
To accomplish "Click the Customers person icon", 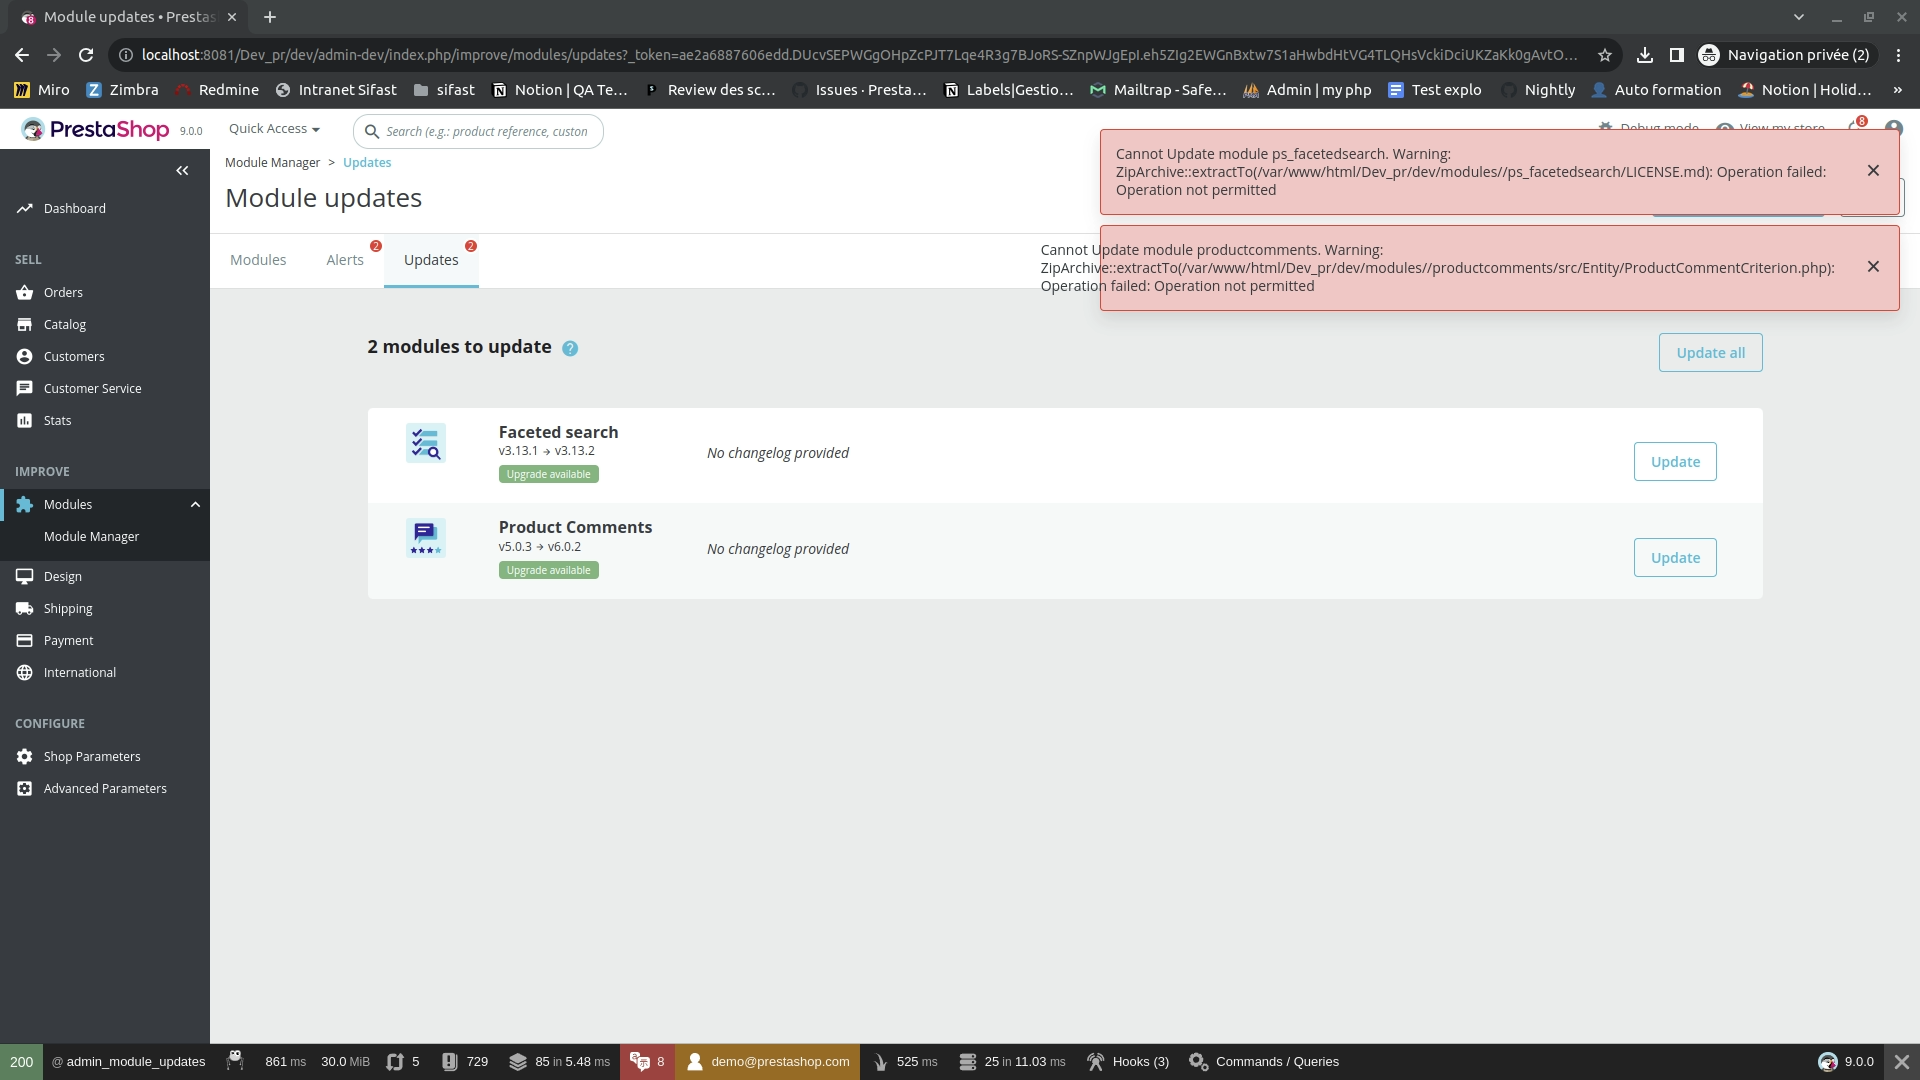I will point(24,356).
